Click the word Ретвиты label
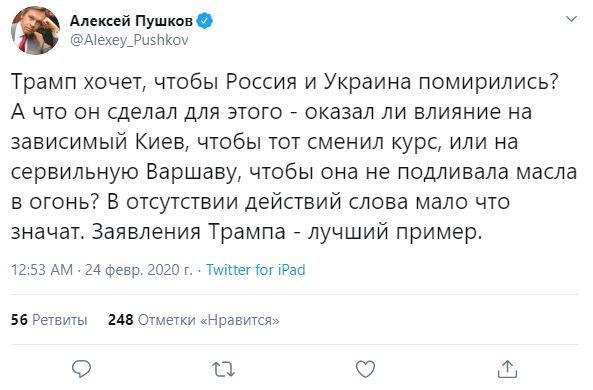The image size is (593, 390). pyautogui.click(x=60, y=320)
